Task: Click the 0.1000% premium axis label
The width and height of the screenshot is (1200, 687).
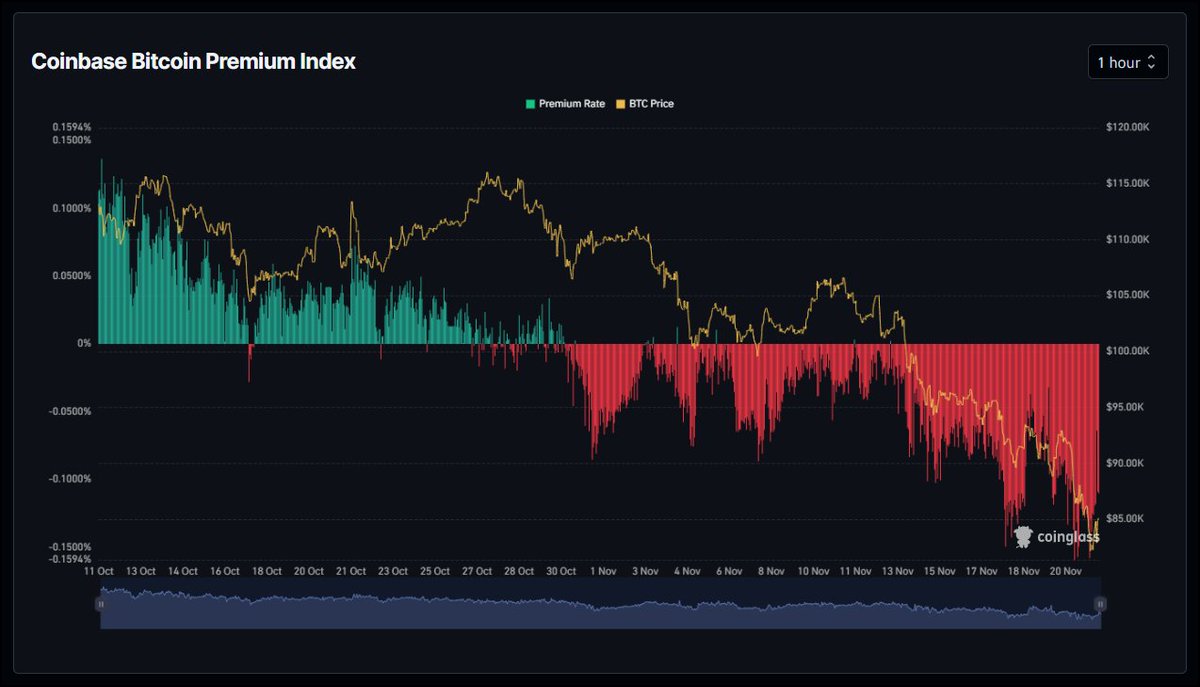Action: pos(71,208)
